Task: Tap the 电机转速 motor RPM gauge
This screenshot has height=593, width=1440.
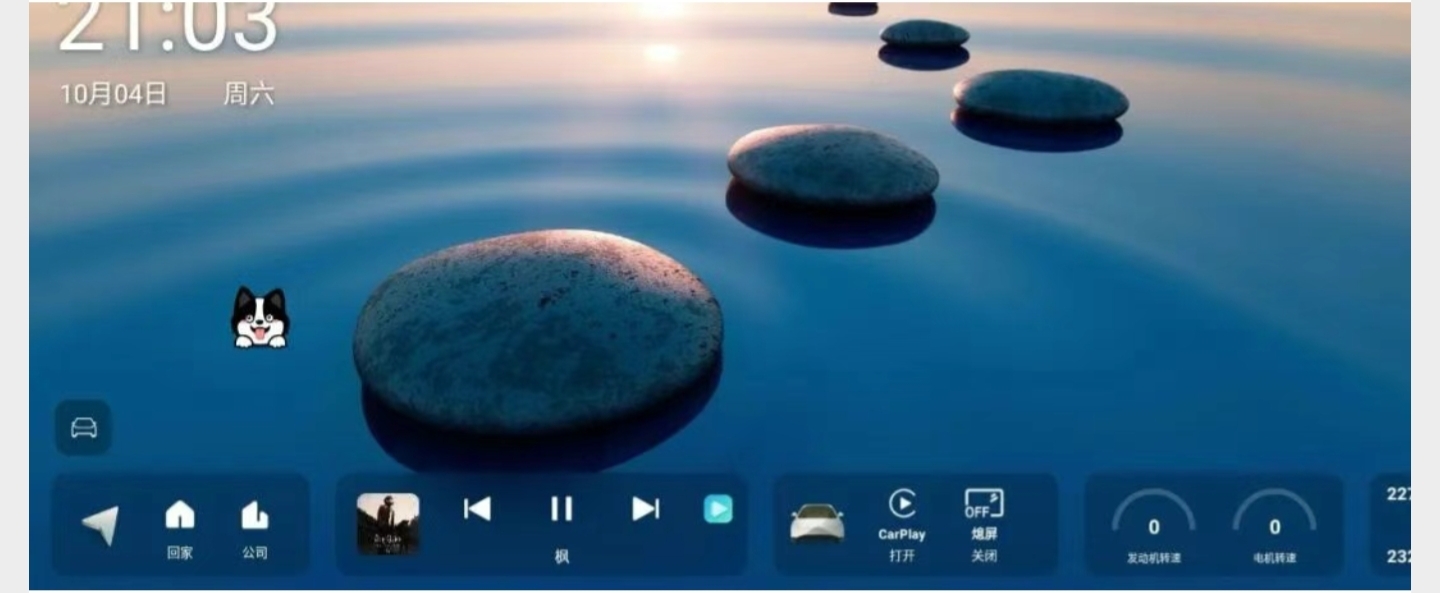Action: (1274, 524)
